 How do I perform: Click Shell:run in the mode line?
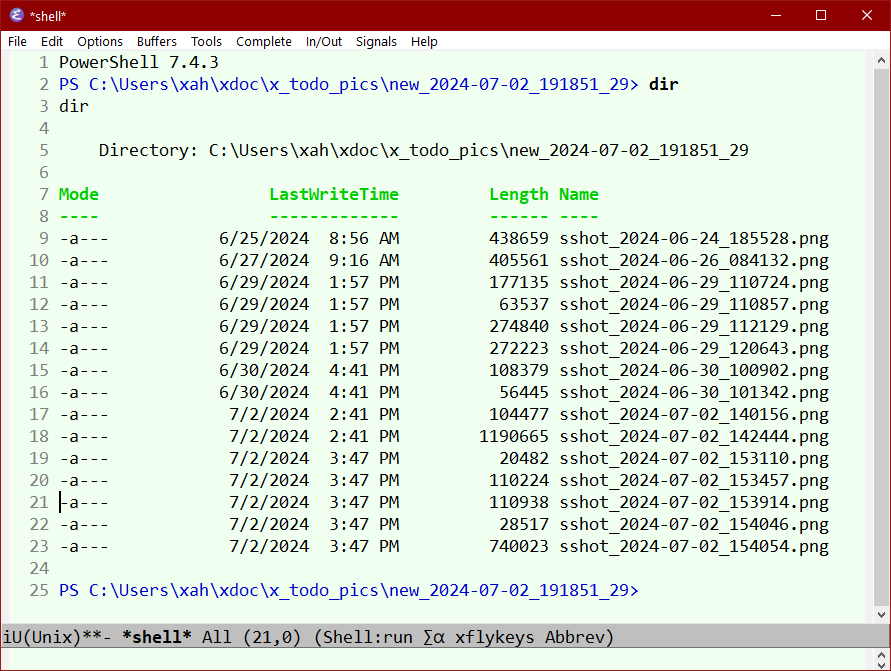(x=368, y=637)
